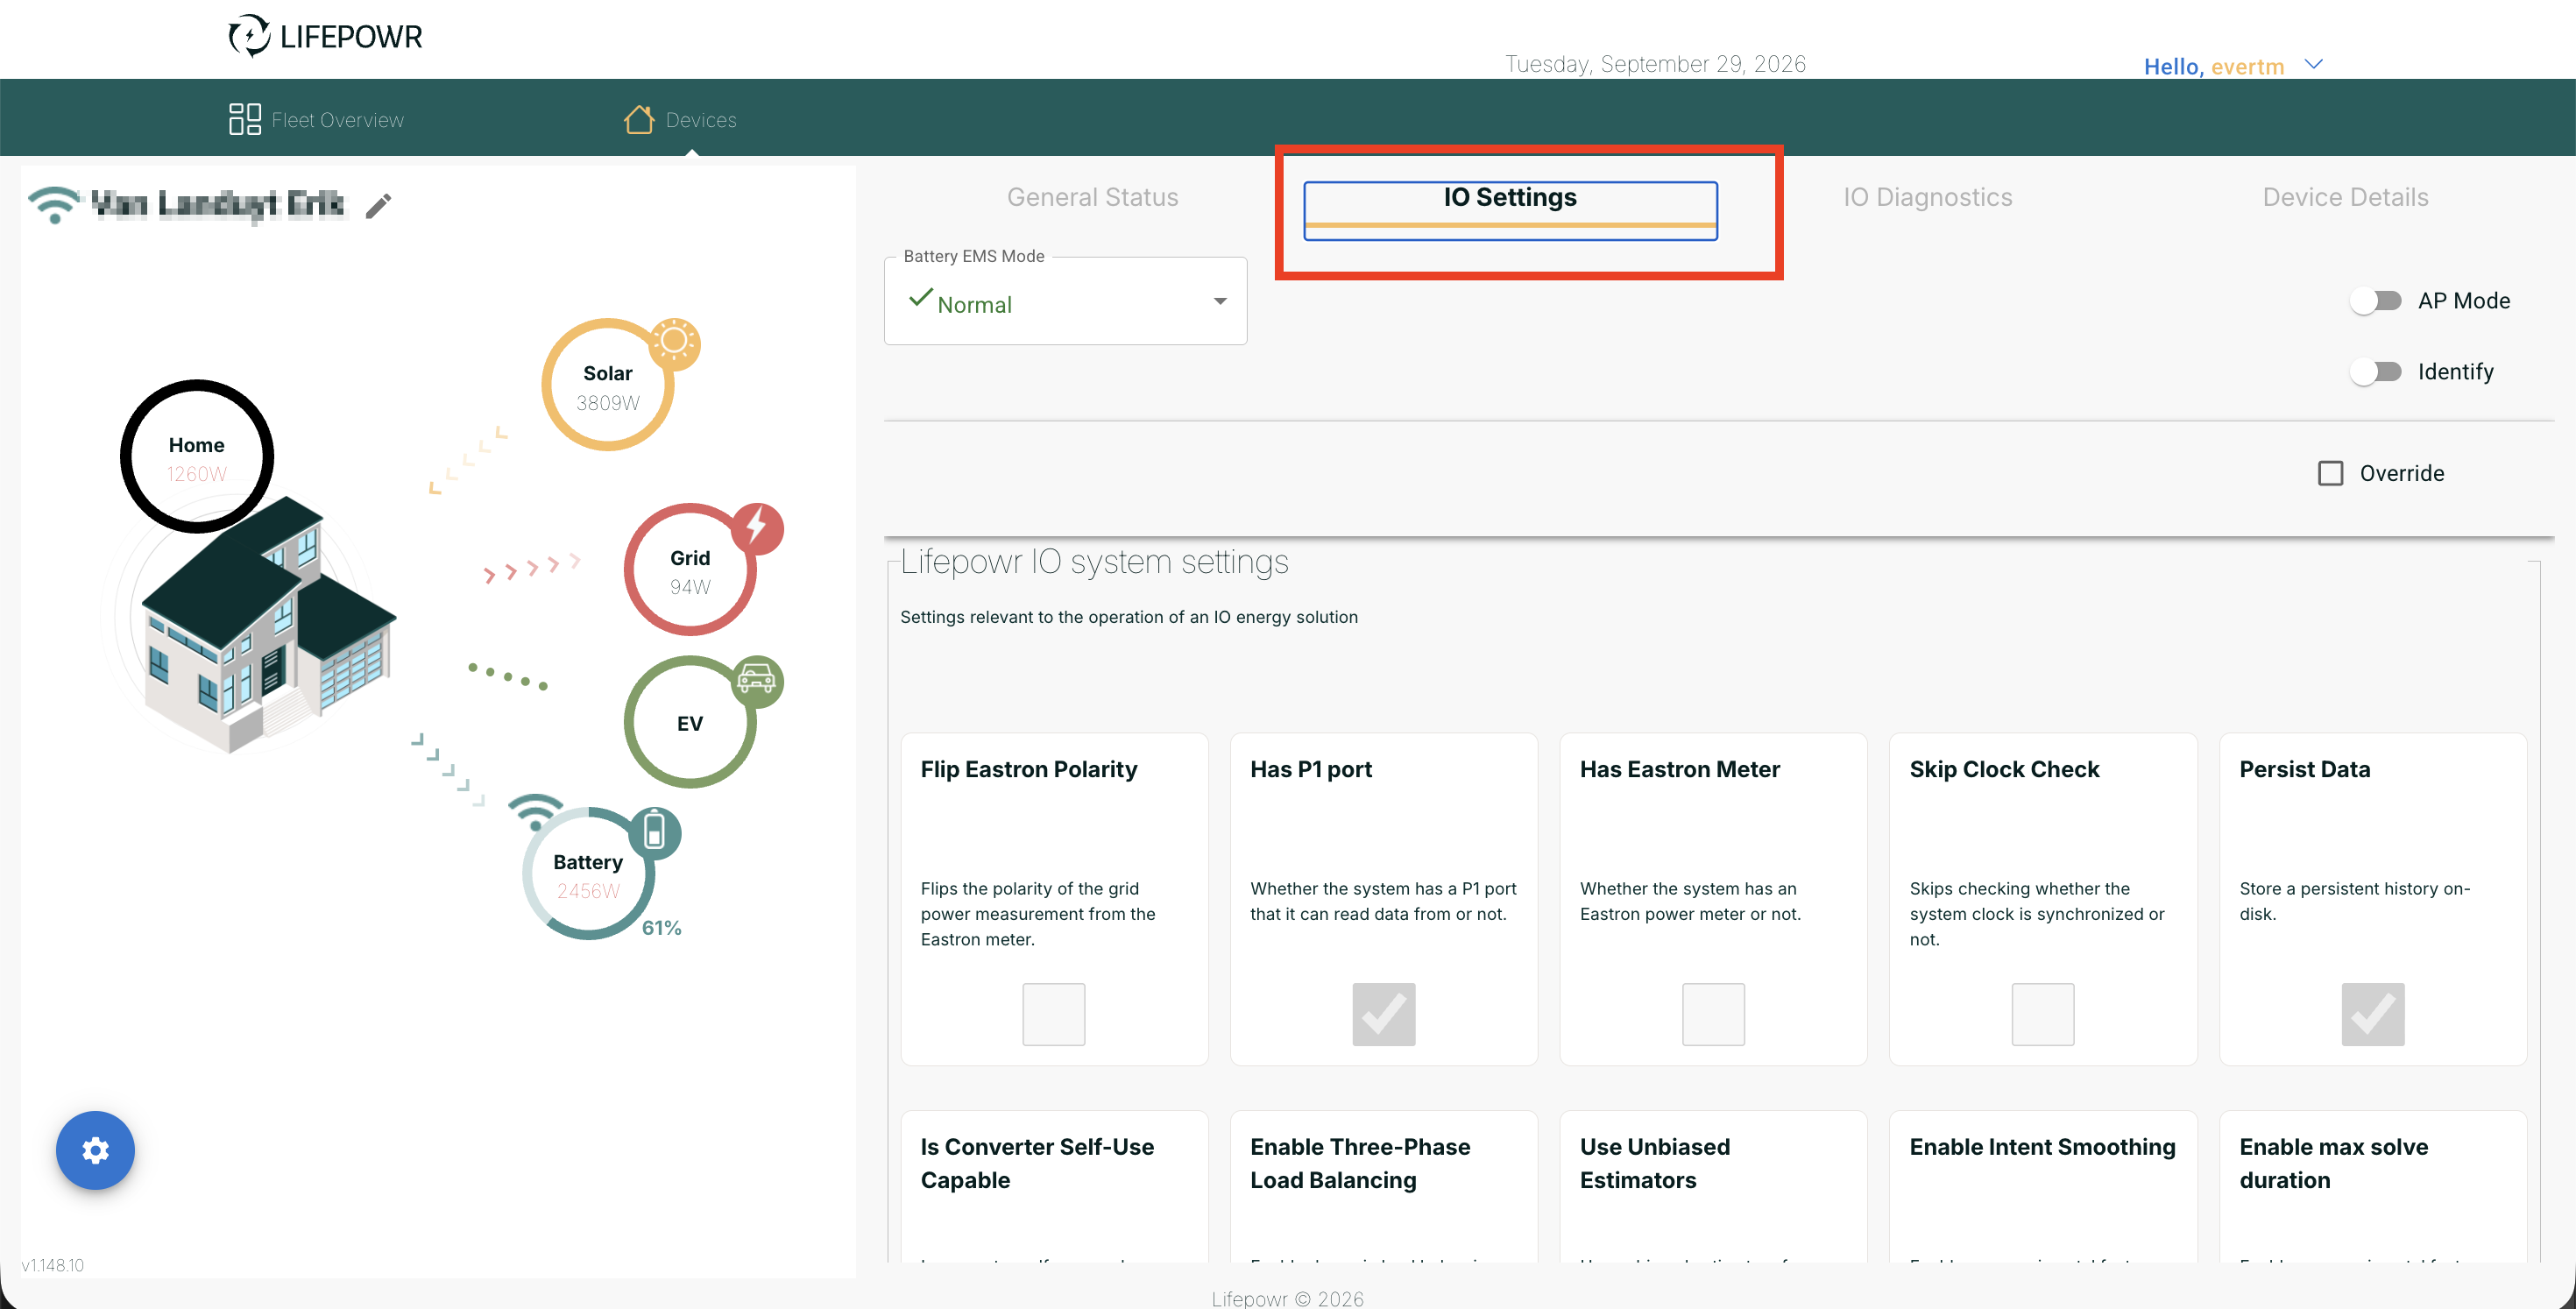The image size is (2576, 1309).
Task: Click Lifepowr © 2026 footer text
Action: pos(1287,1298)
